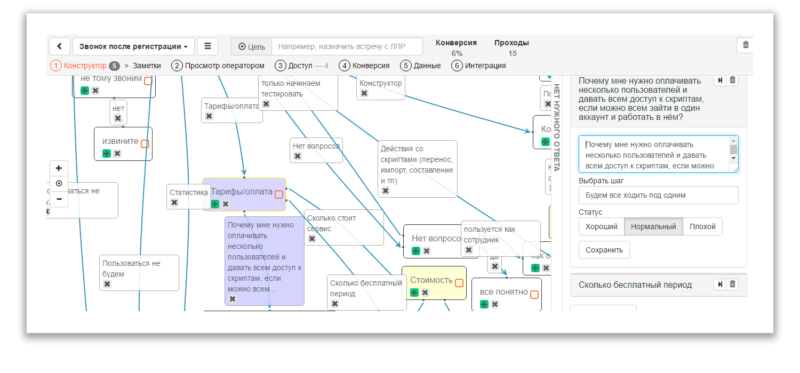Image resolution: width=800 pixels, height=373 pixels.
Task: Go back with the left arrow button
Action: coord(60,46)
